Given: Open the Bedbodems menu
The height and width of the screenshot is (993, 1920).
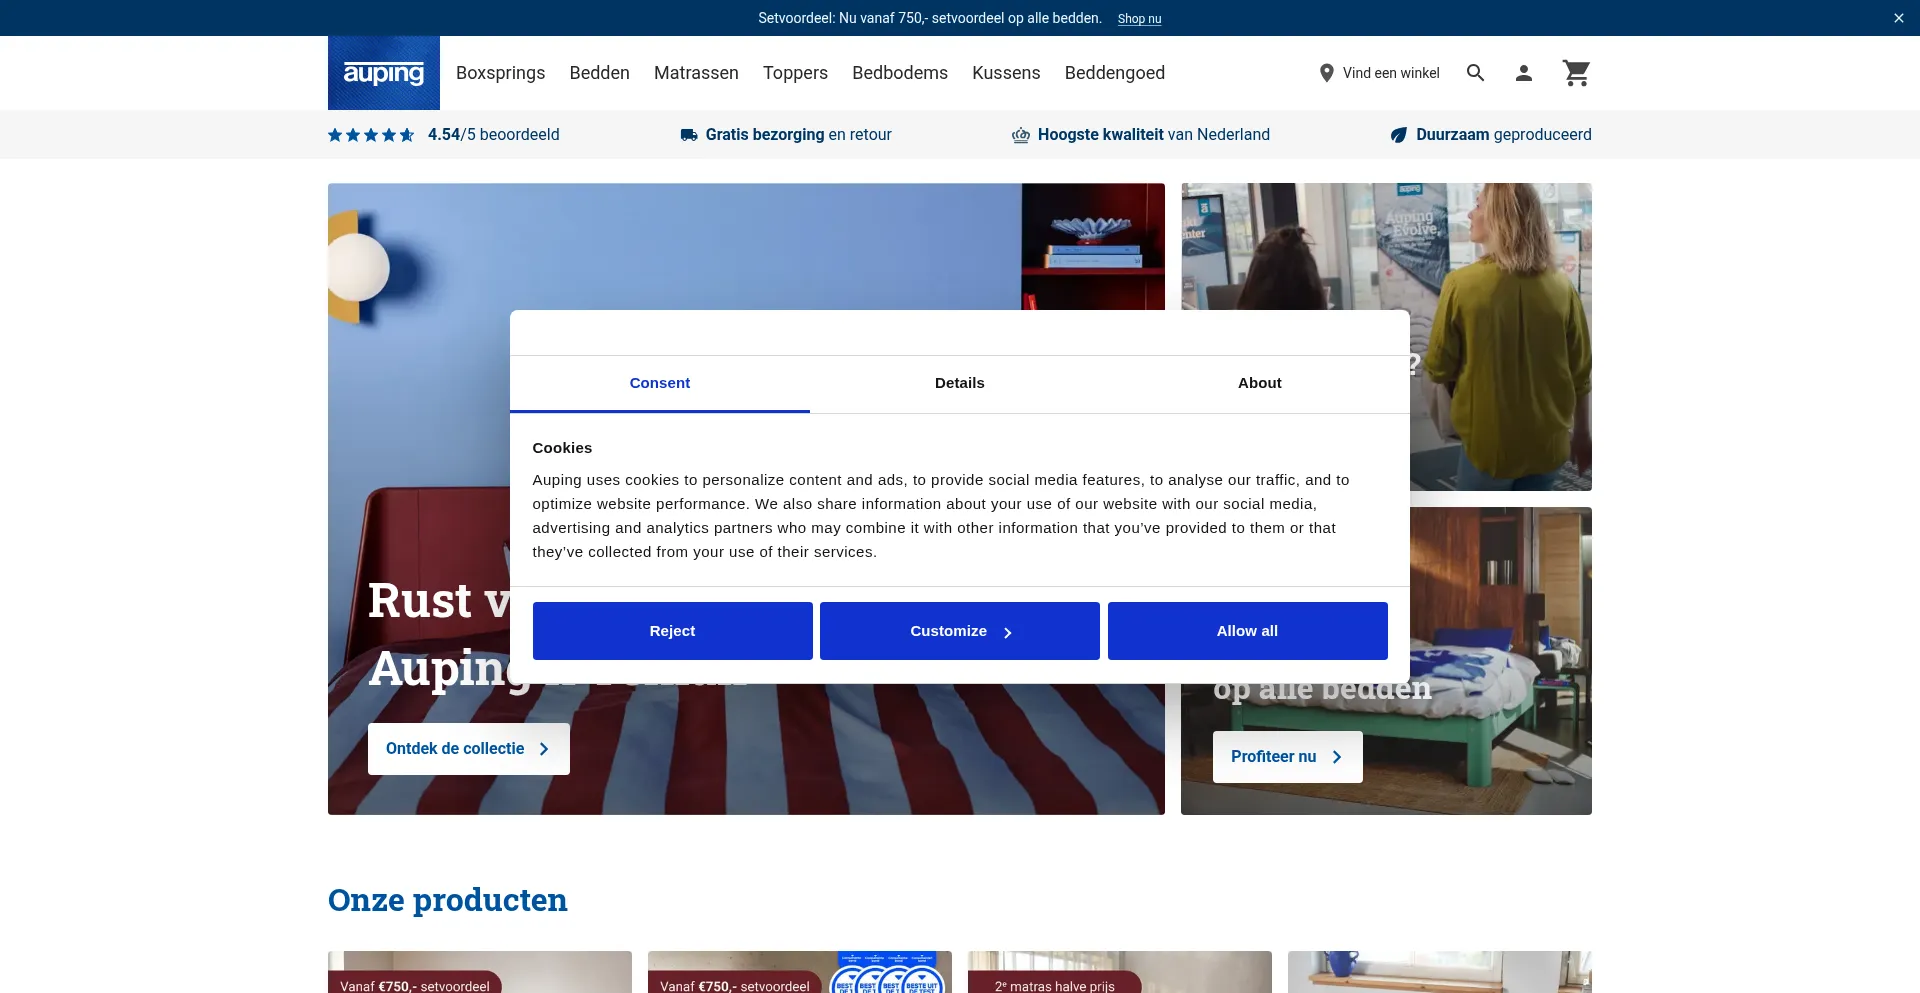Looking at the screenshot, I should point(900,73).
